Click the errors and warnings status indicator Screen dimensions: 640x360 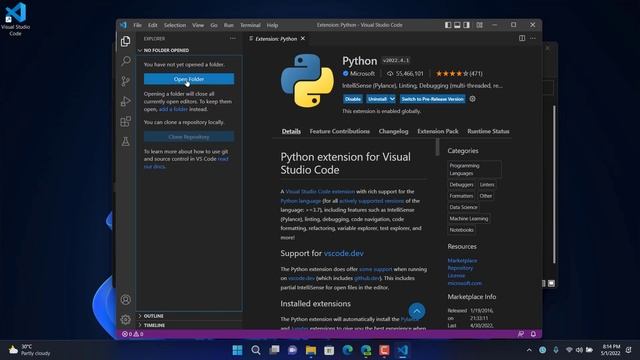(x=133, y=334)
